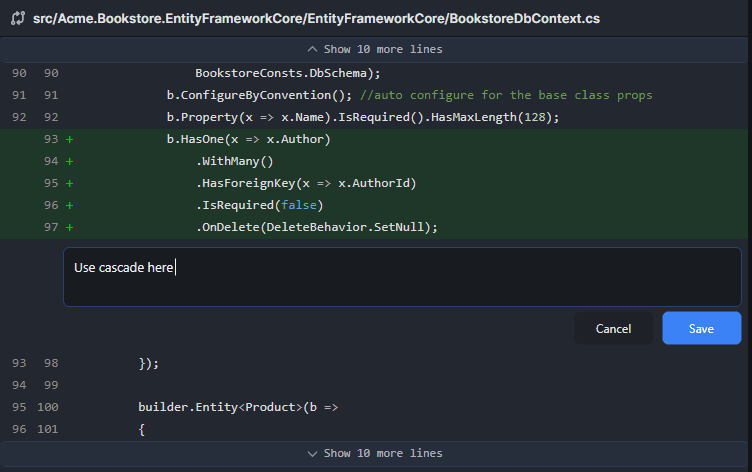Click the closing }); on new line 98
Image resolution: width=752 pixels, height=472 pixels.
149,364
